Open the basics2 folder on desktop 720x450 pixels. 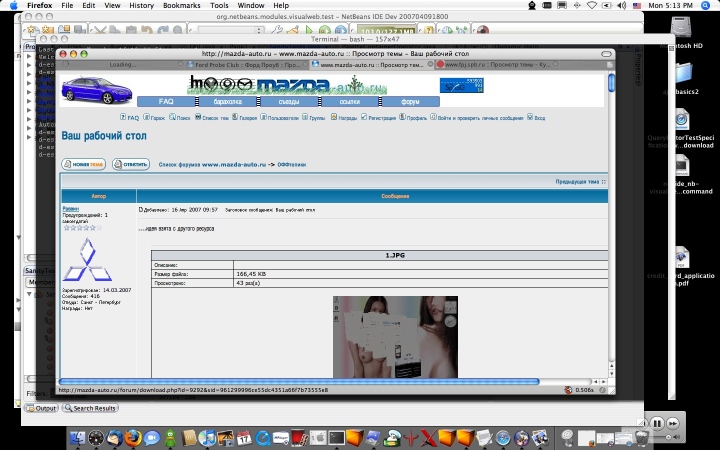coord(683,73)
